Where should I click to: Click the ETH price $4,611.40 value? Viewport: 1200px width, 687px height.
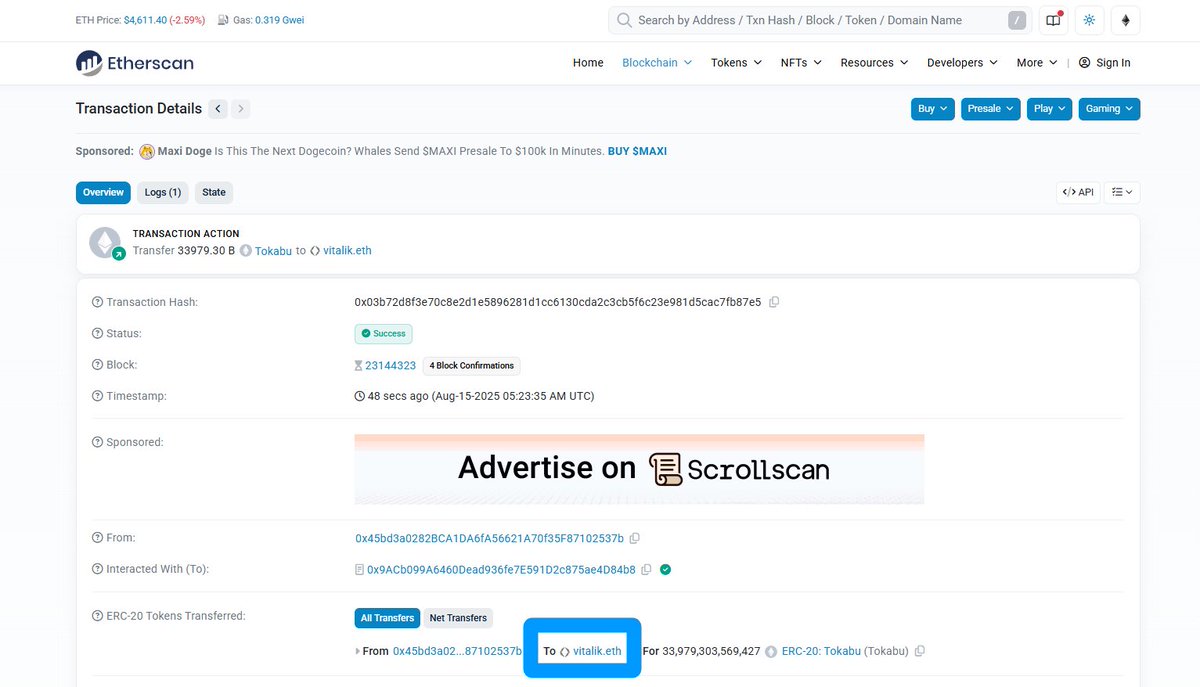tap(146, 20)
